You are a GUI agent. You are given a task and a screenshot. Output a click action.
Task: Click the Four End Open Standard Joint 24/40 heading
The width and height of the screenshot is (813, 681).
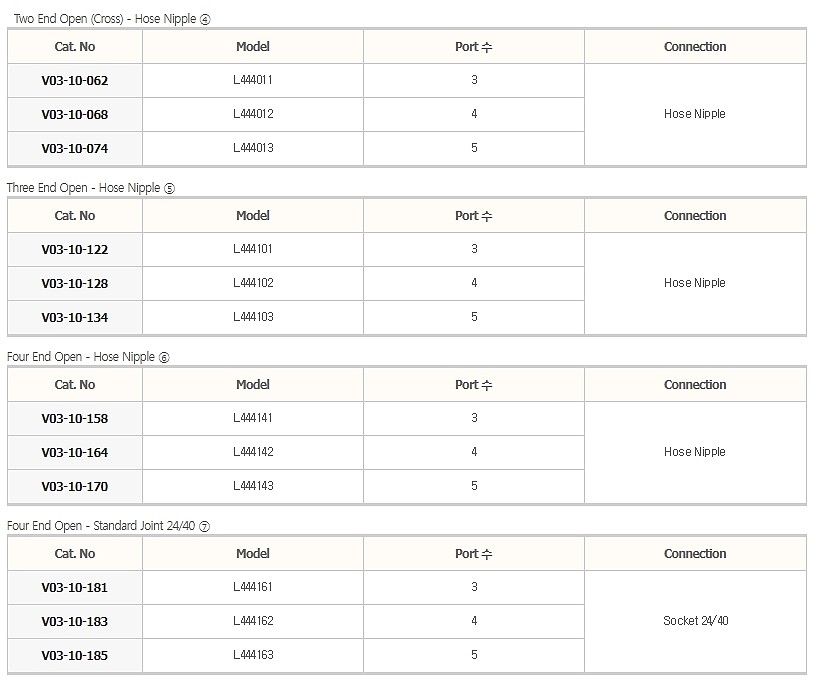click(x=108, y=526)
